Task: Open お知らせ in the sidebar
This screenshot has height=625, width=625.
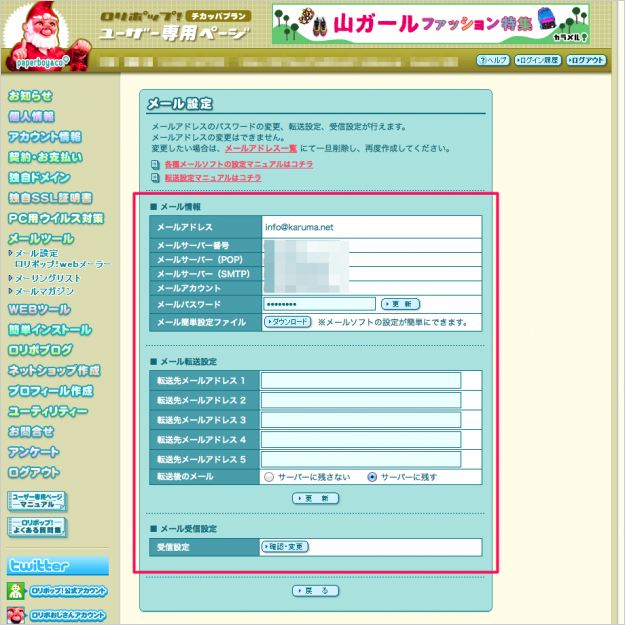Action: (x=30, y=96)
